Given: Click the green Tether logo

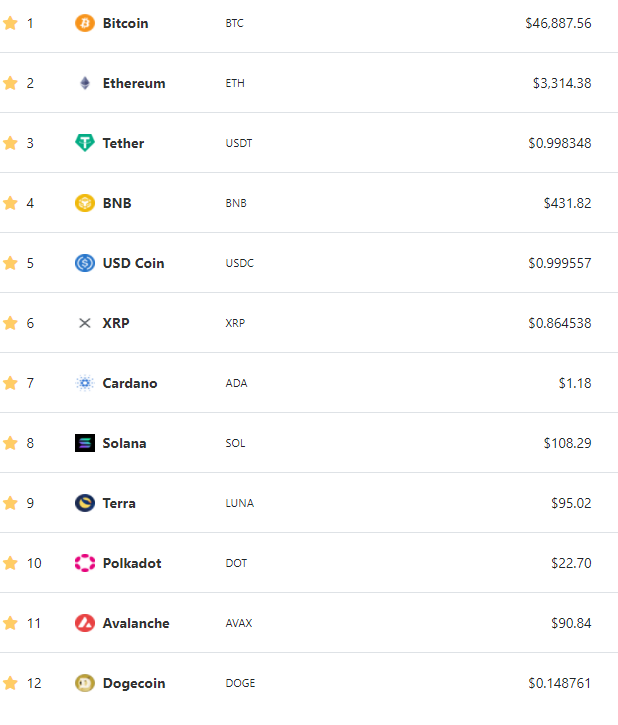Looking at the screenshot, I should click(x=85, y=143).
